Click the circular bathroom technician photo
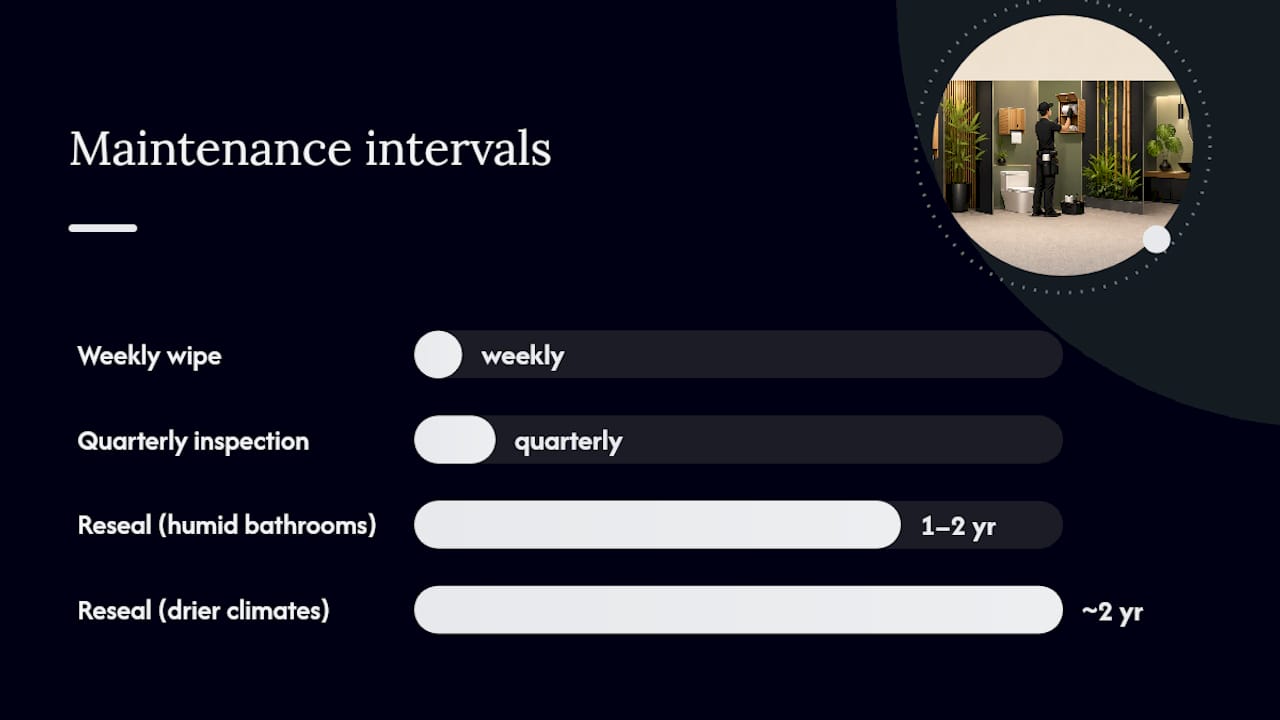Screen dimensions: 1280x720 (x=1062, y=145)
